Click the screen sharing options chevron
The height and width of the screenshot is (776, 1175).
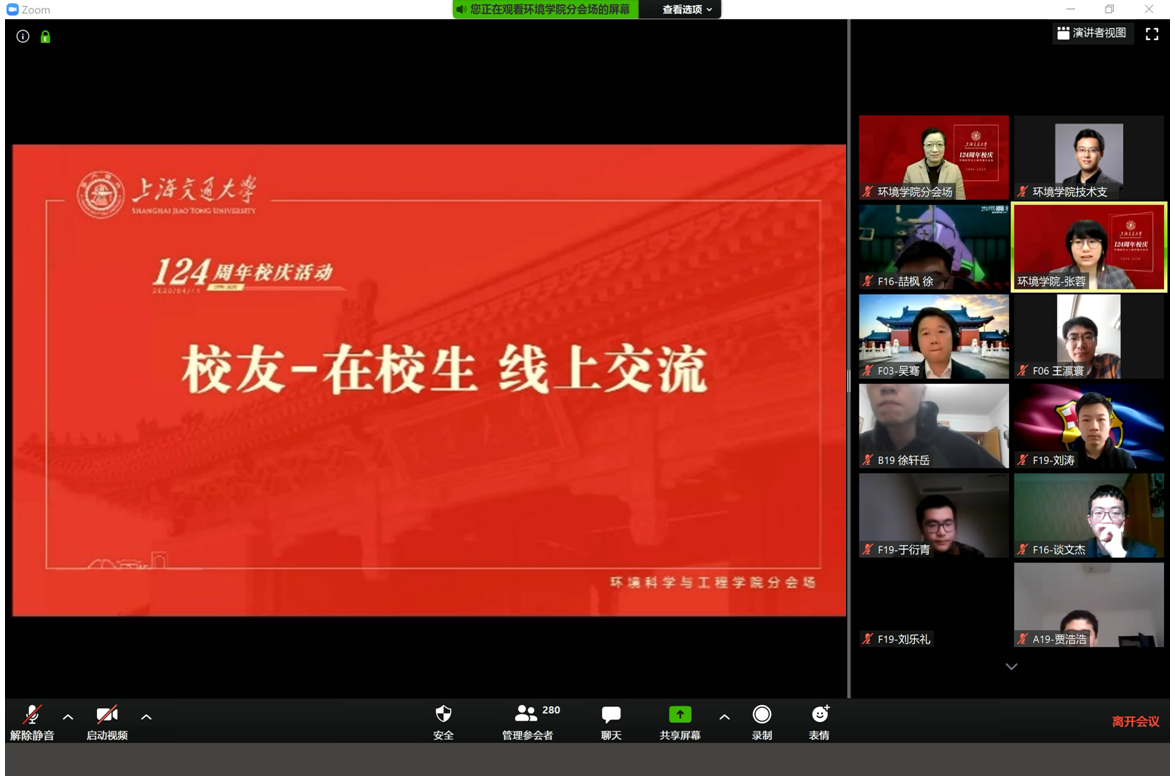[x=724, y=716]
